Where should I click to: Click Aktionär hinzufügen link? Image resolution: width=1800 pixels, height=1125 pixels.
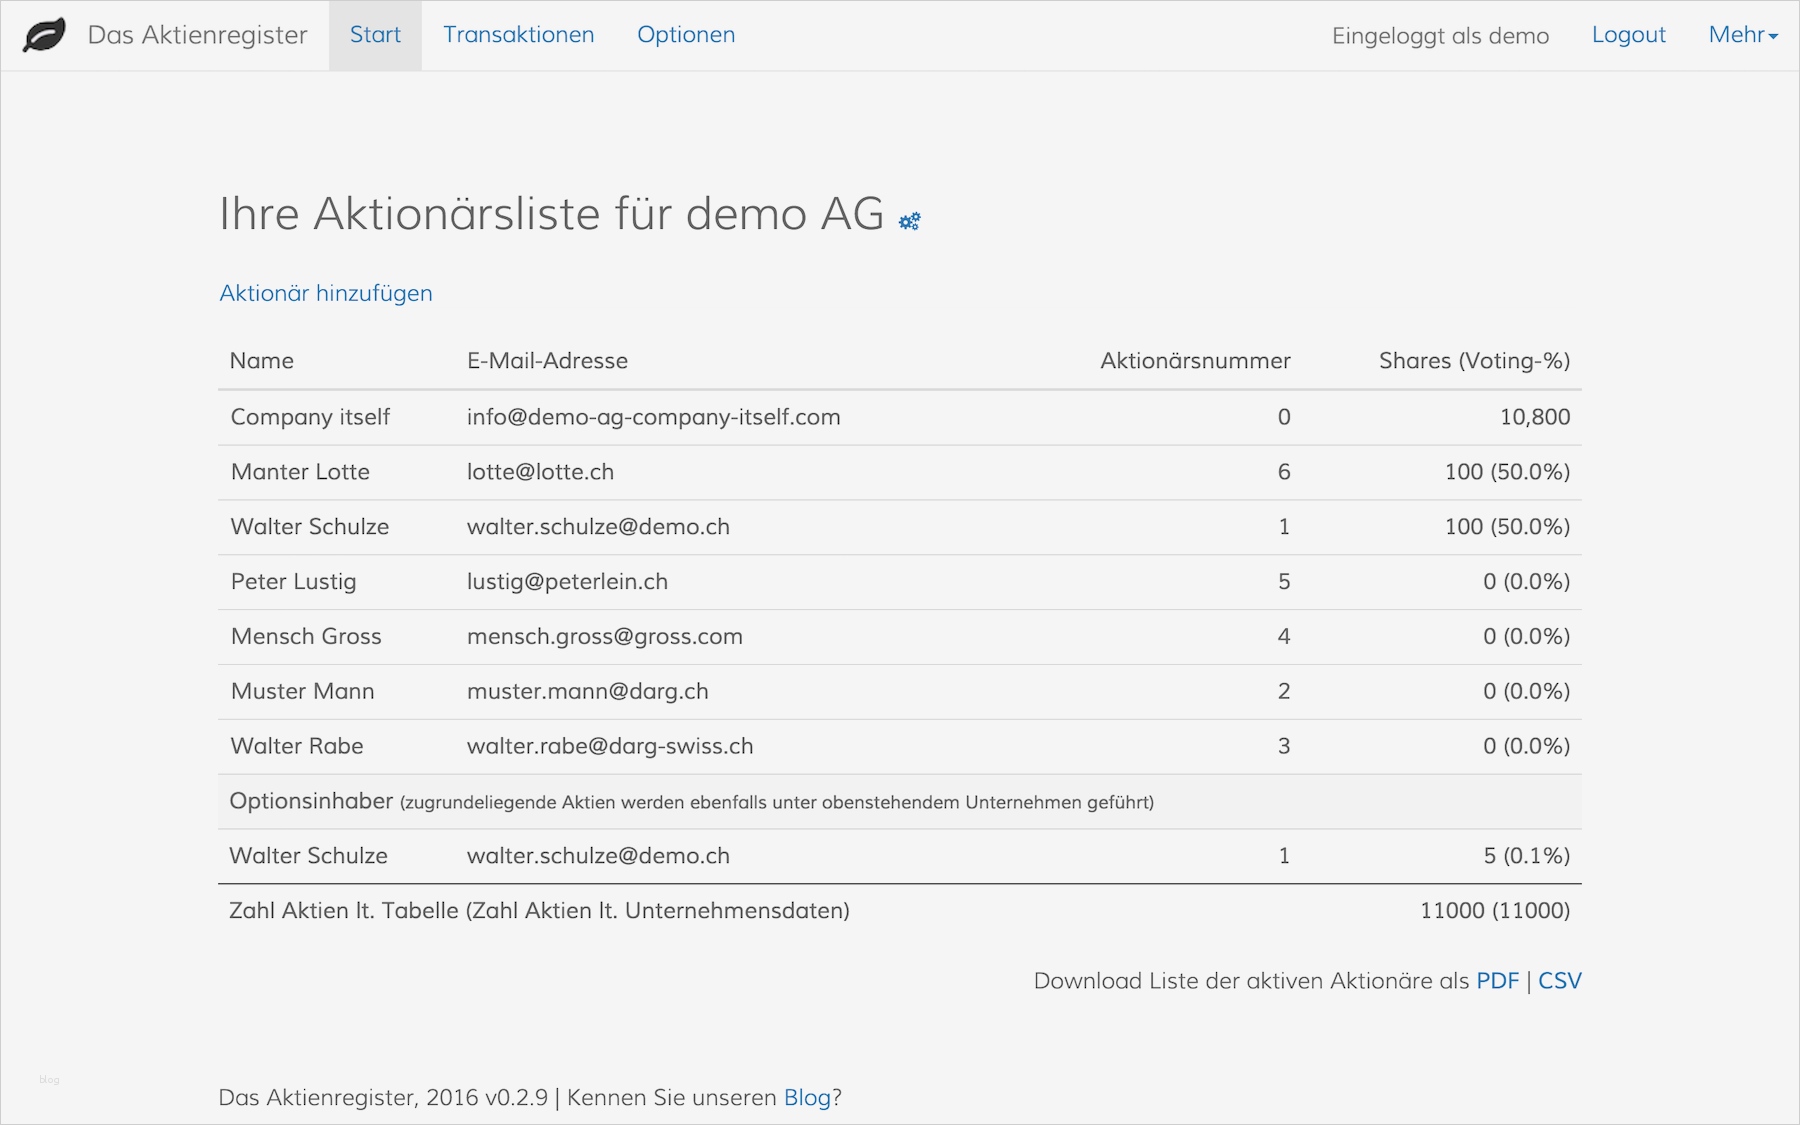[x=326, y=293]
